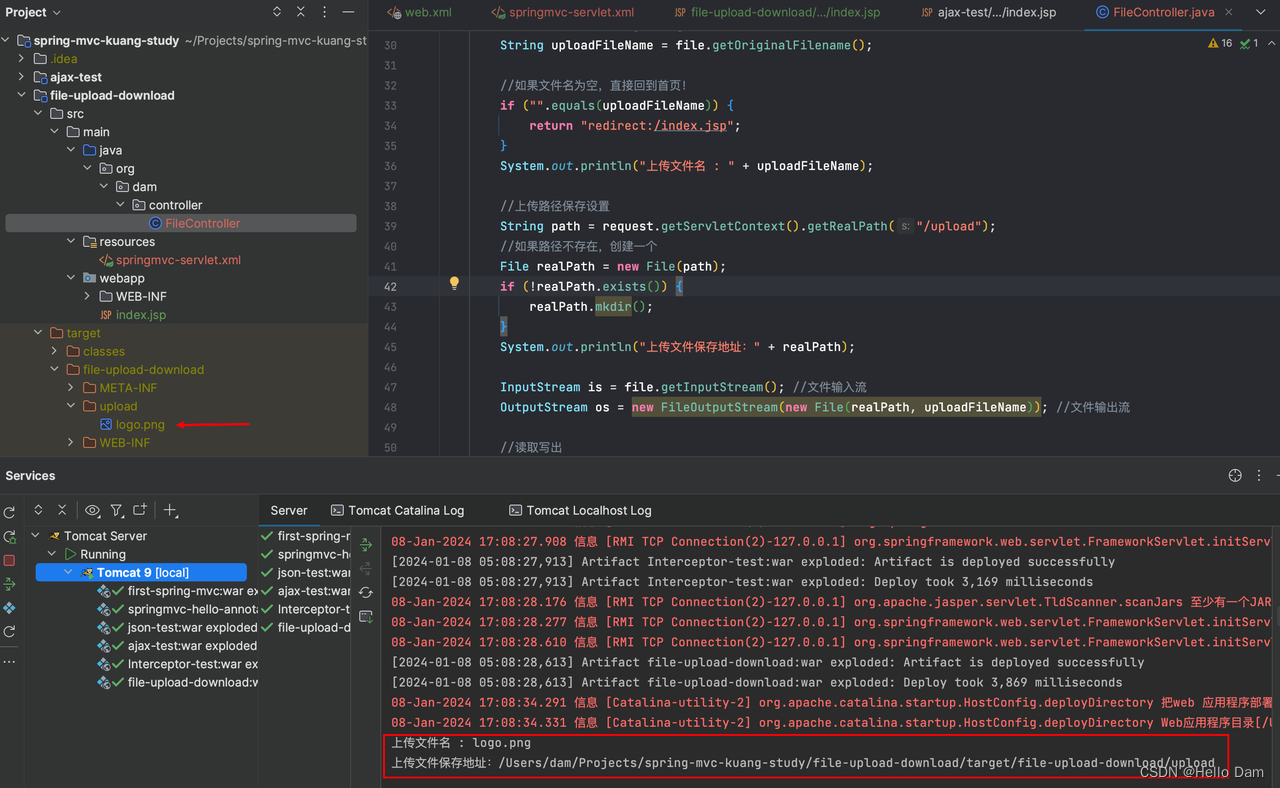Expand all Services tree nodes
Viewport: 1280px width, 788px height.
(x=38, y=510)
